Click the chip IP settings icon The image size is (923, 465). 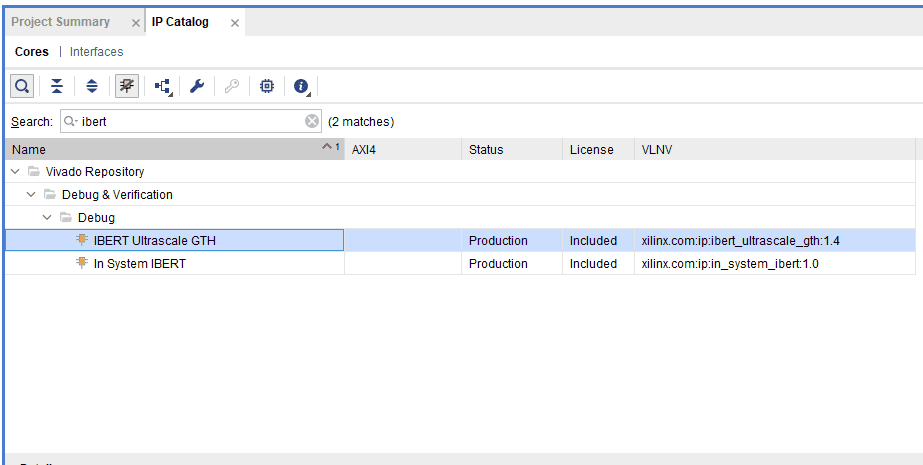point(266,87)
